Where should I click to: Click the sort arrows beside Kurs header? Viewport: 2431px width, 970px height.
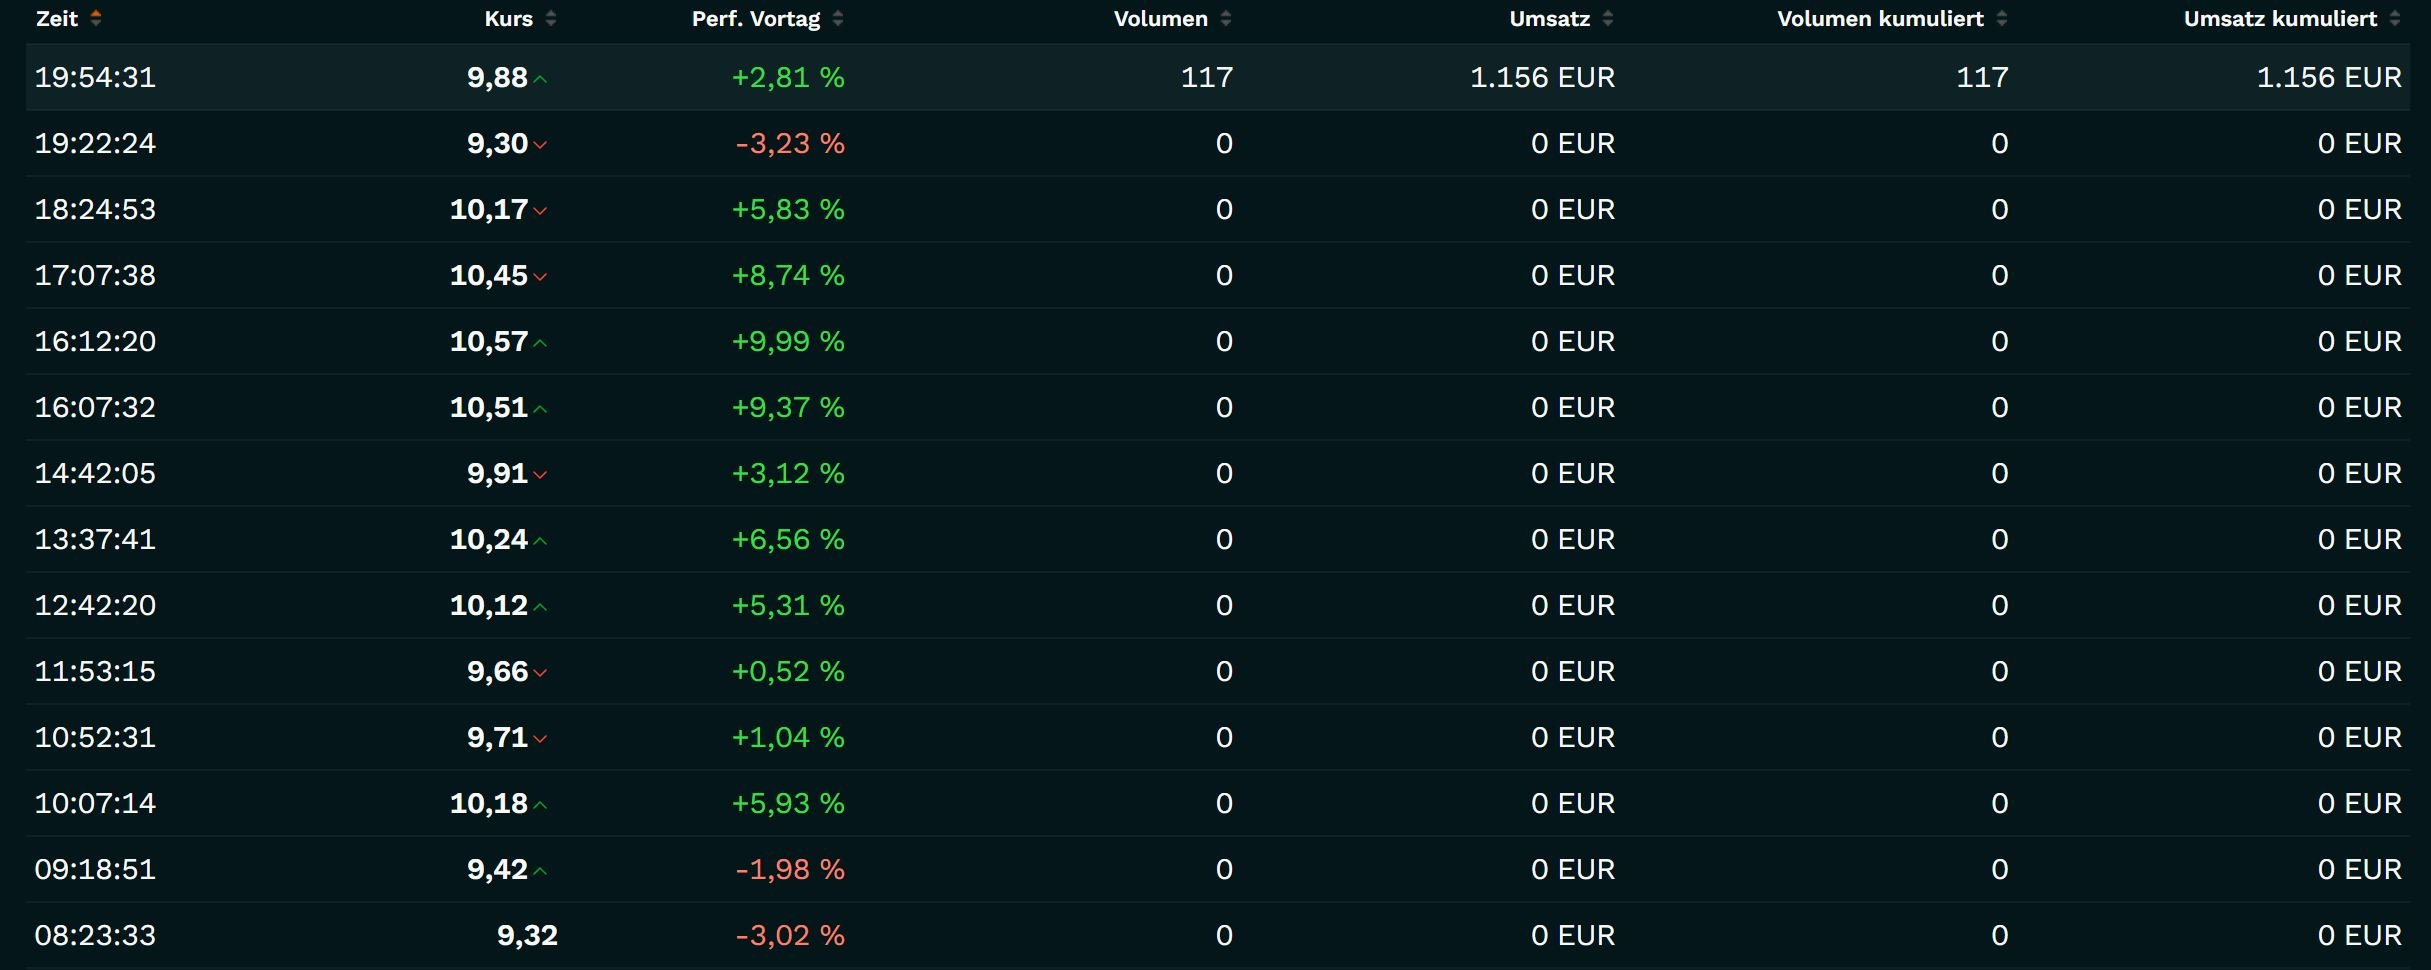[x=551, y=18]
